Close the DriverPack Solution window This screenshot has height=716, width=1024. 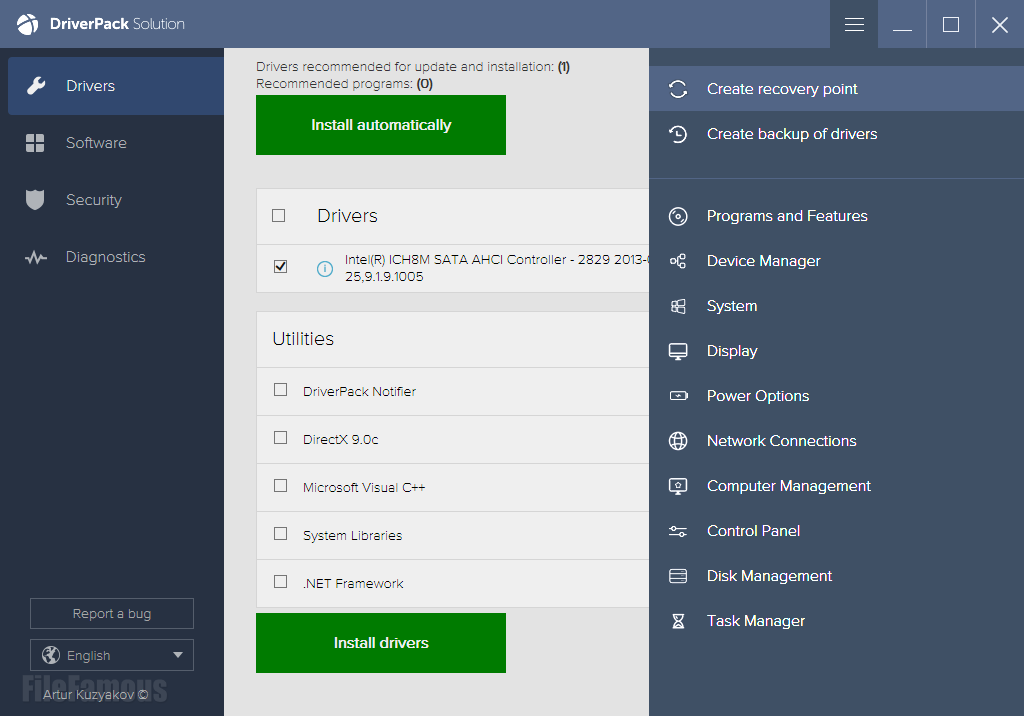click(x=1000, y=24)
